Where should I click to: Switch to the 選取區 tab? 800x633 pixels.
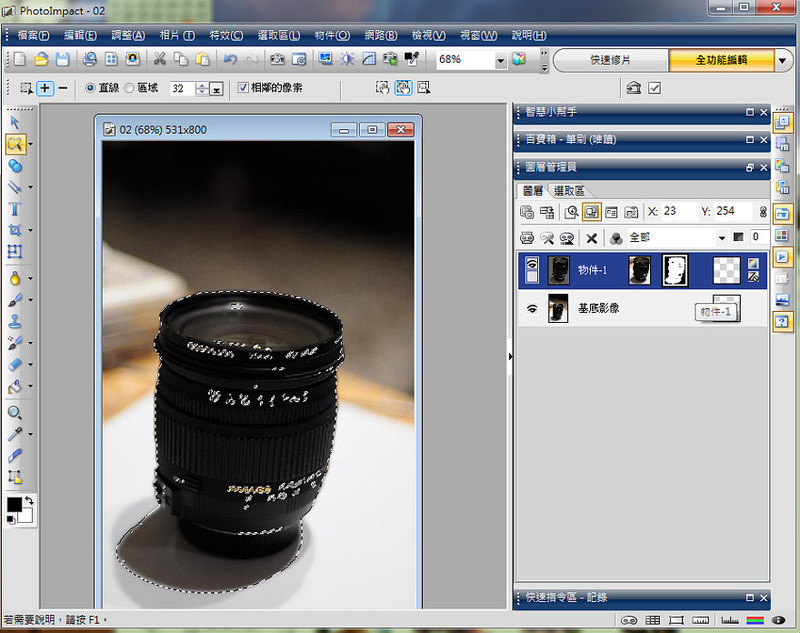[x=569, y=191]
